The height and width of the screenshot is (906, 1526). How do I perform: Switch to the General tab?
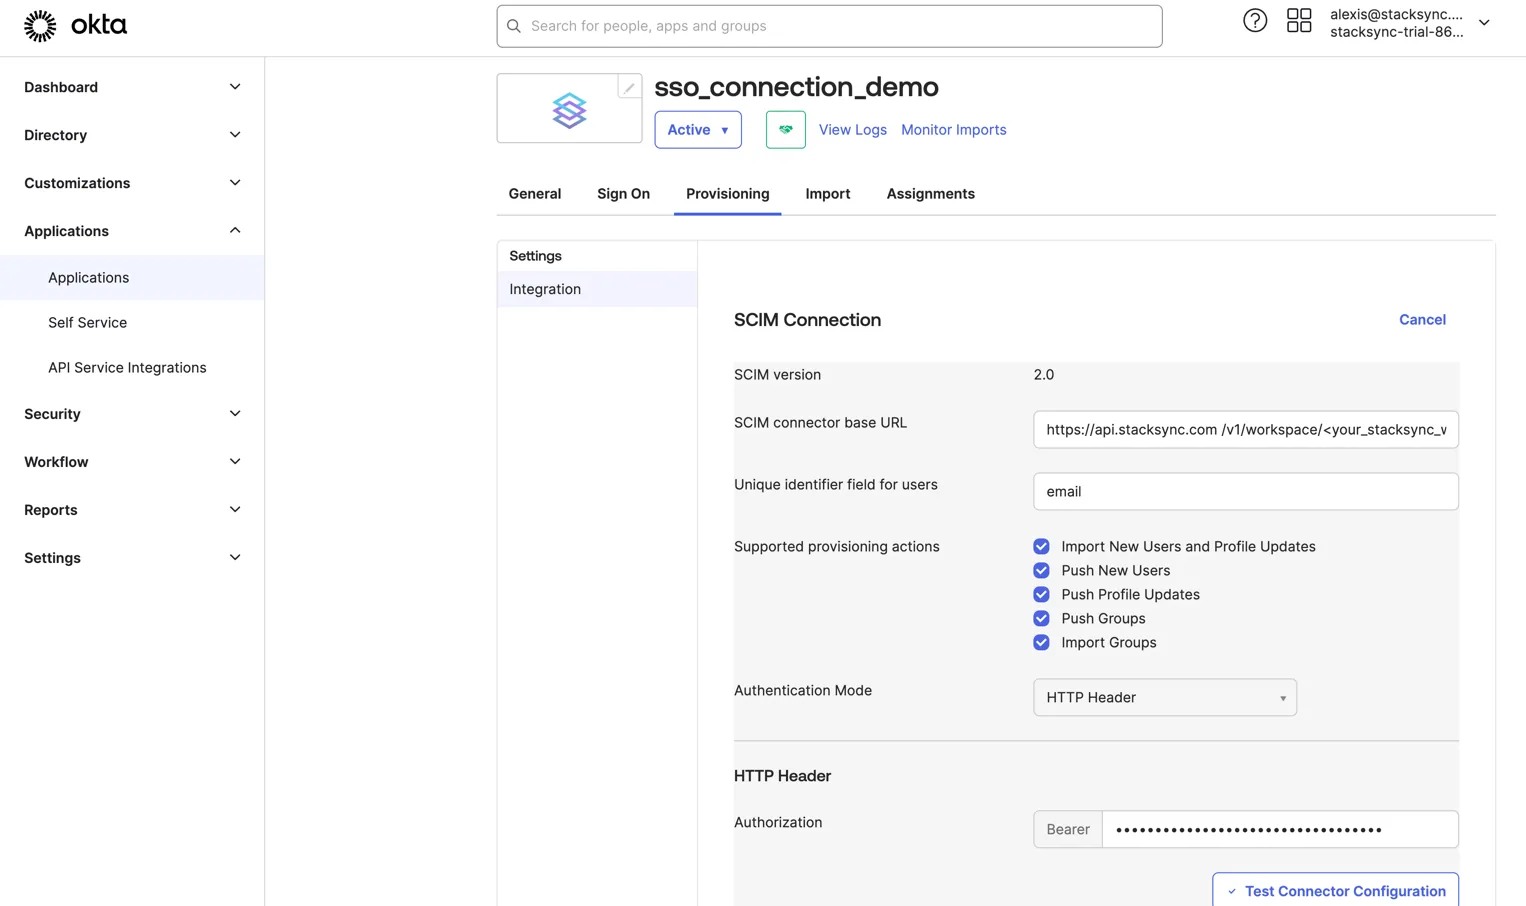(535, 194)
